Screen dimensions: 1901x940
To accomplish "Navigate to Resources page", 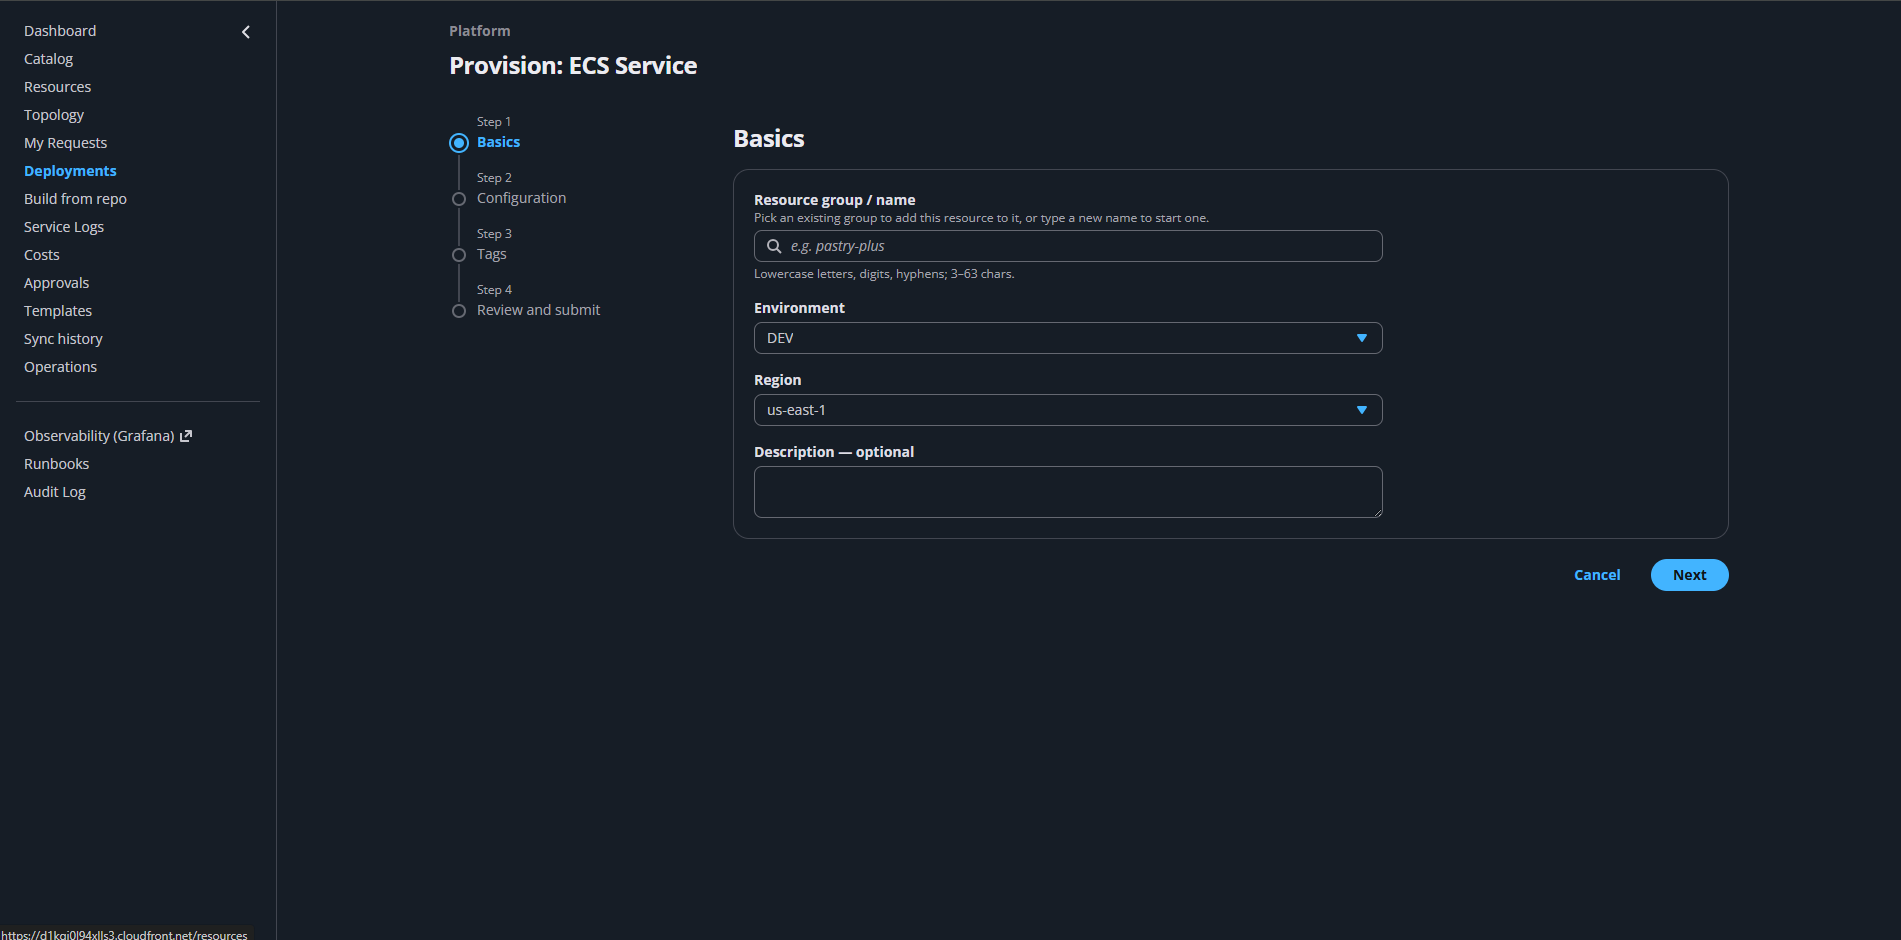I will 57,87.
